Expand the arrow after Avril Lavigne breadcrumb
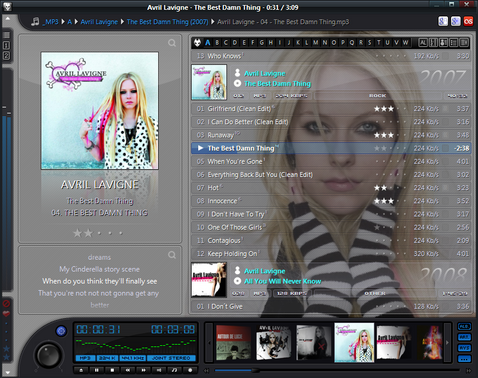The image size is (478, 378). pos(122,22)
